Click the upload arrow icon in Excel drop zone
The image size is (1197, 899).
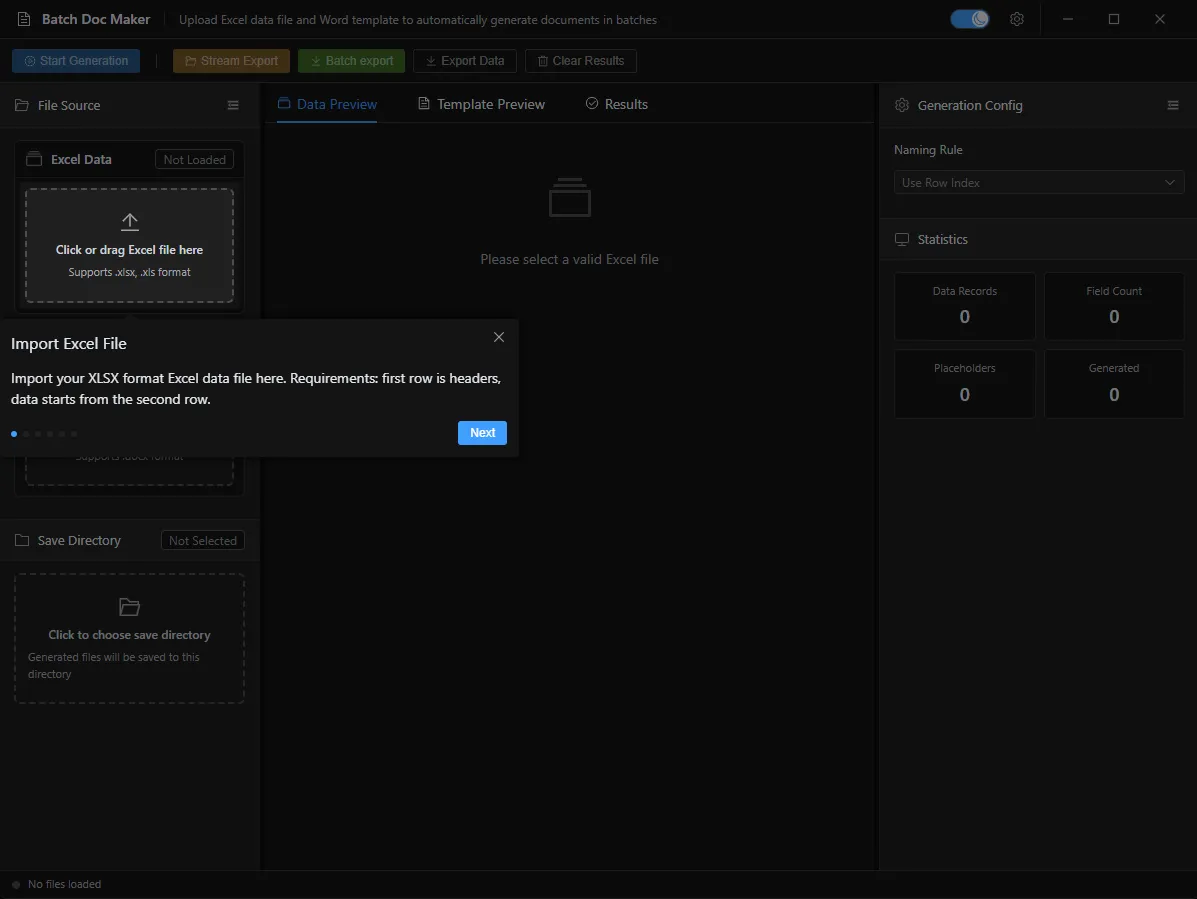point(130,221)
